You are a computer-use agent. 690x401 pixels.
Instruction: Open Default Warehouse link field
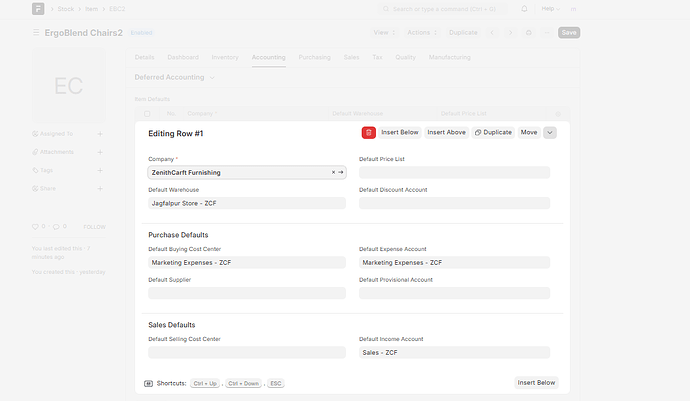[247, 203]
